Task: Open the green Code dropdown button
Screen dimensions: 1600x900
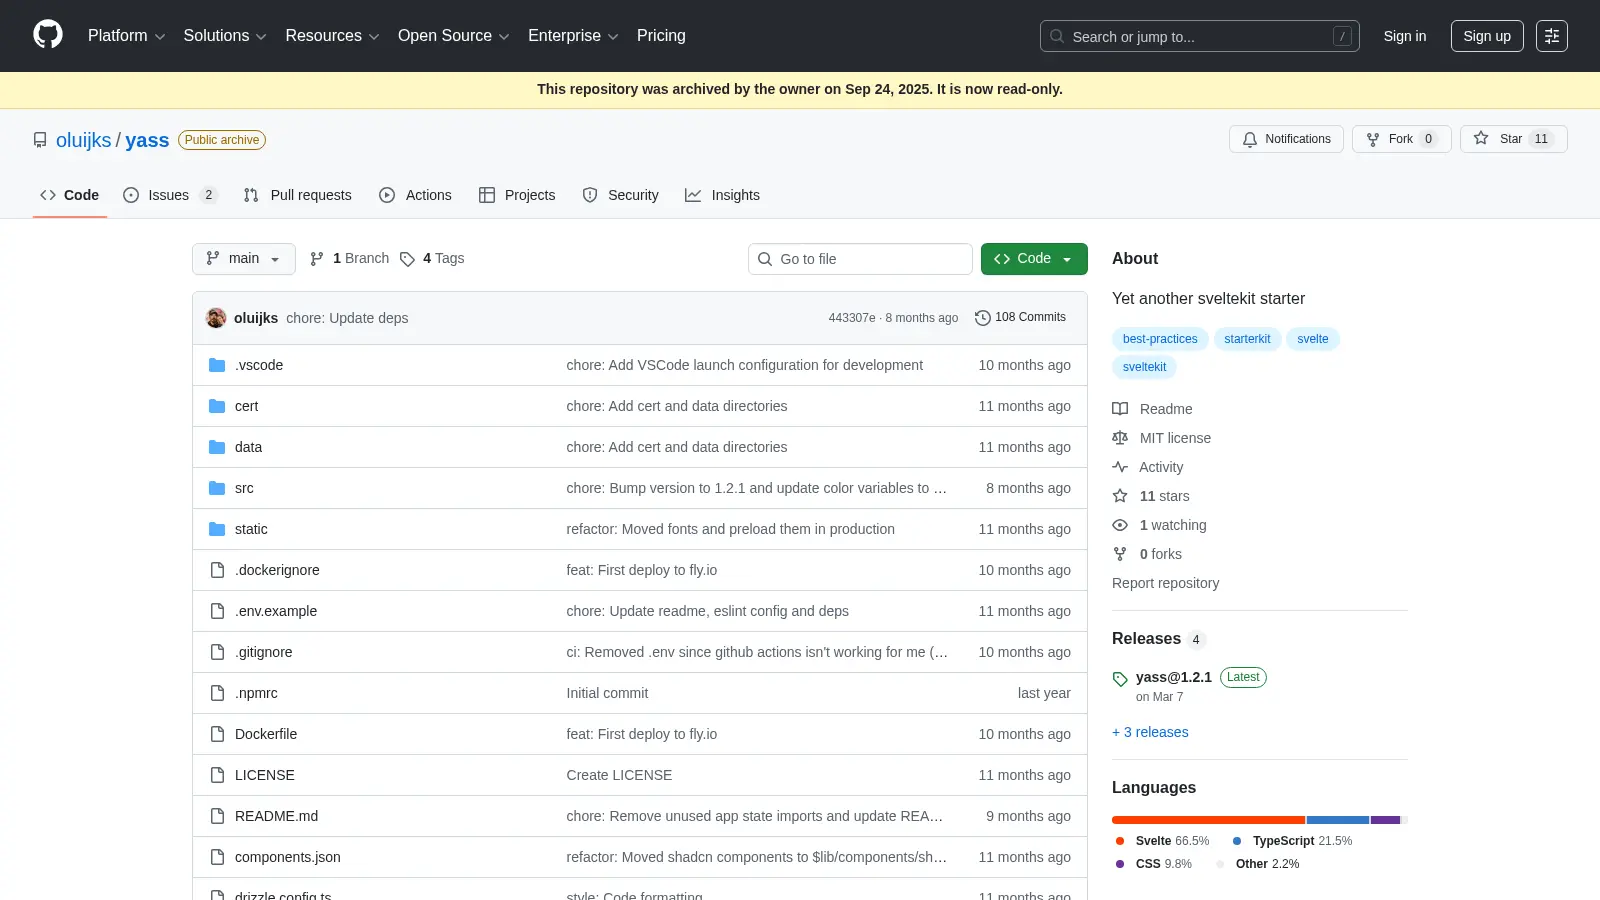Action: click(x=1034, y=259)
